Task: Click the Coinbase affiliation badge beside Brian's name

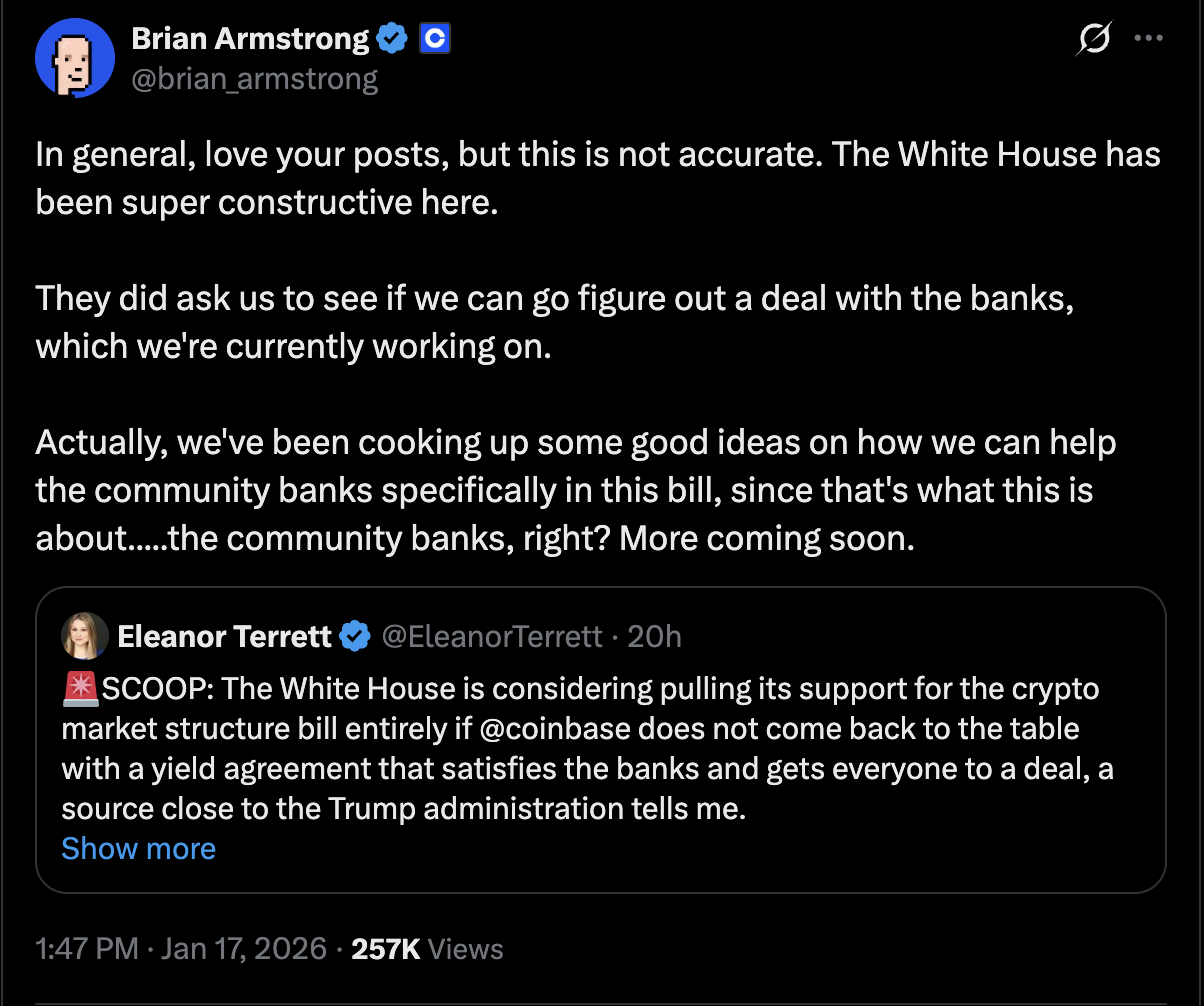Action: tap(434, 38)
